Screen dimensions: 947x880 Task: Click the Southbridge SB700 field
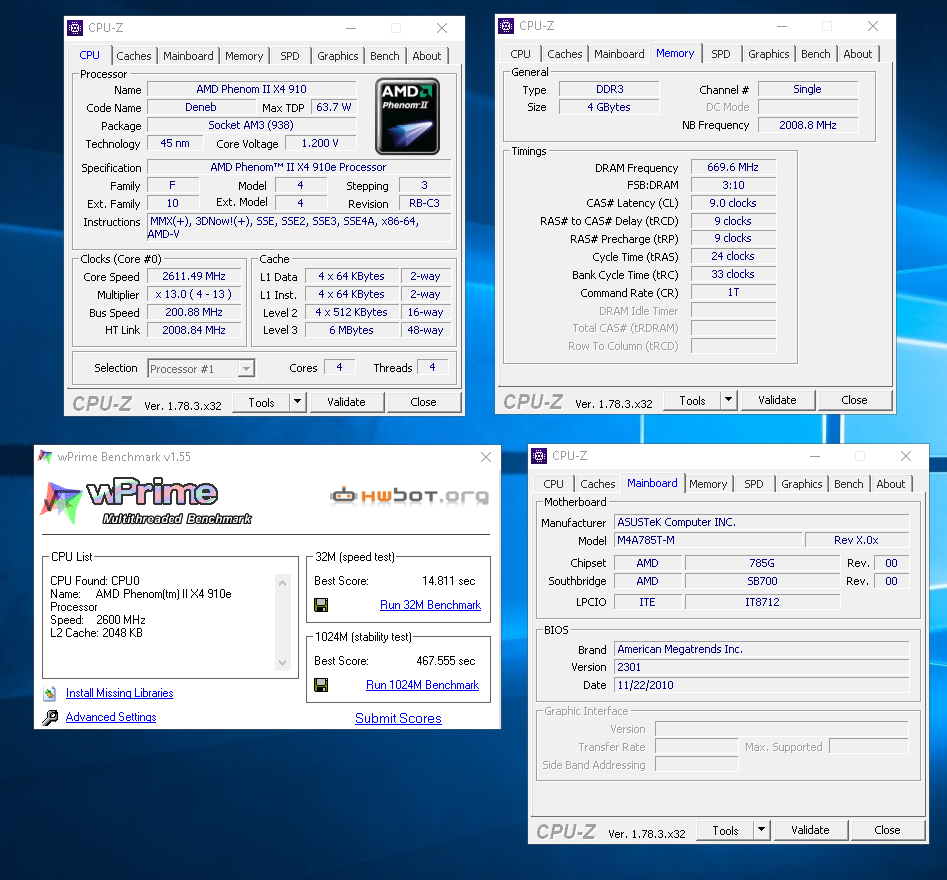coord(762,582)
